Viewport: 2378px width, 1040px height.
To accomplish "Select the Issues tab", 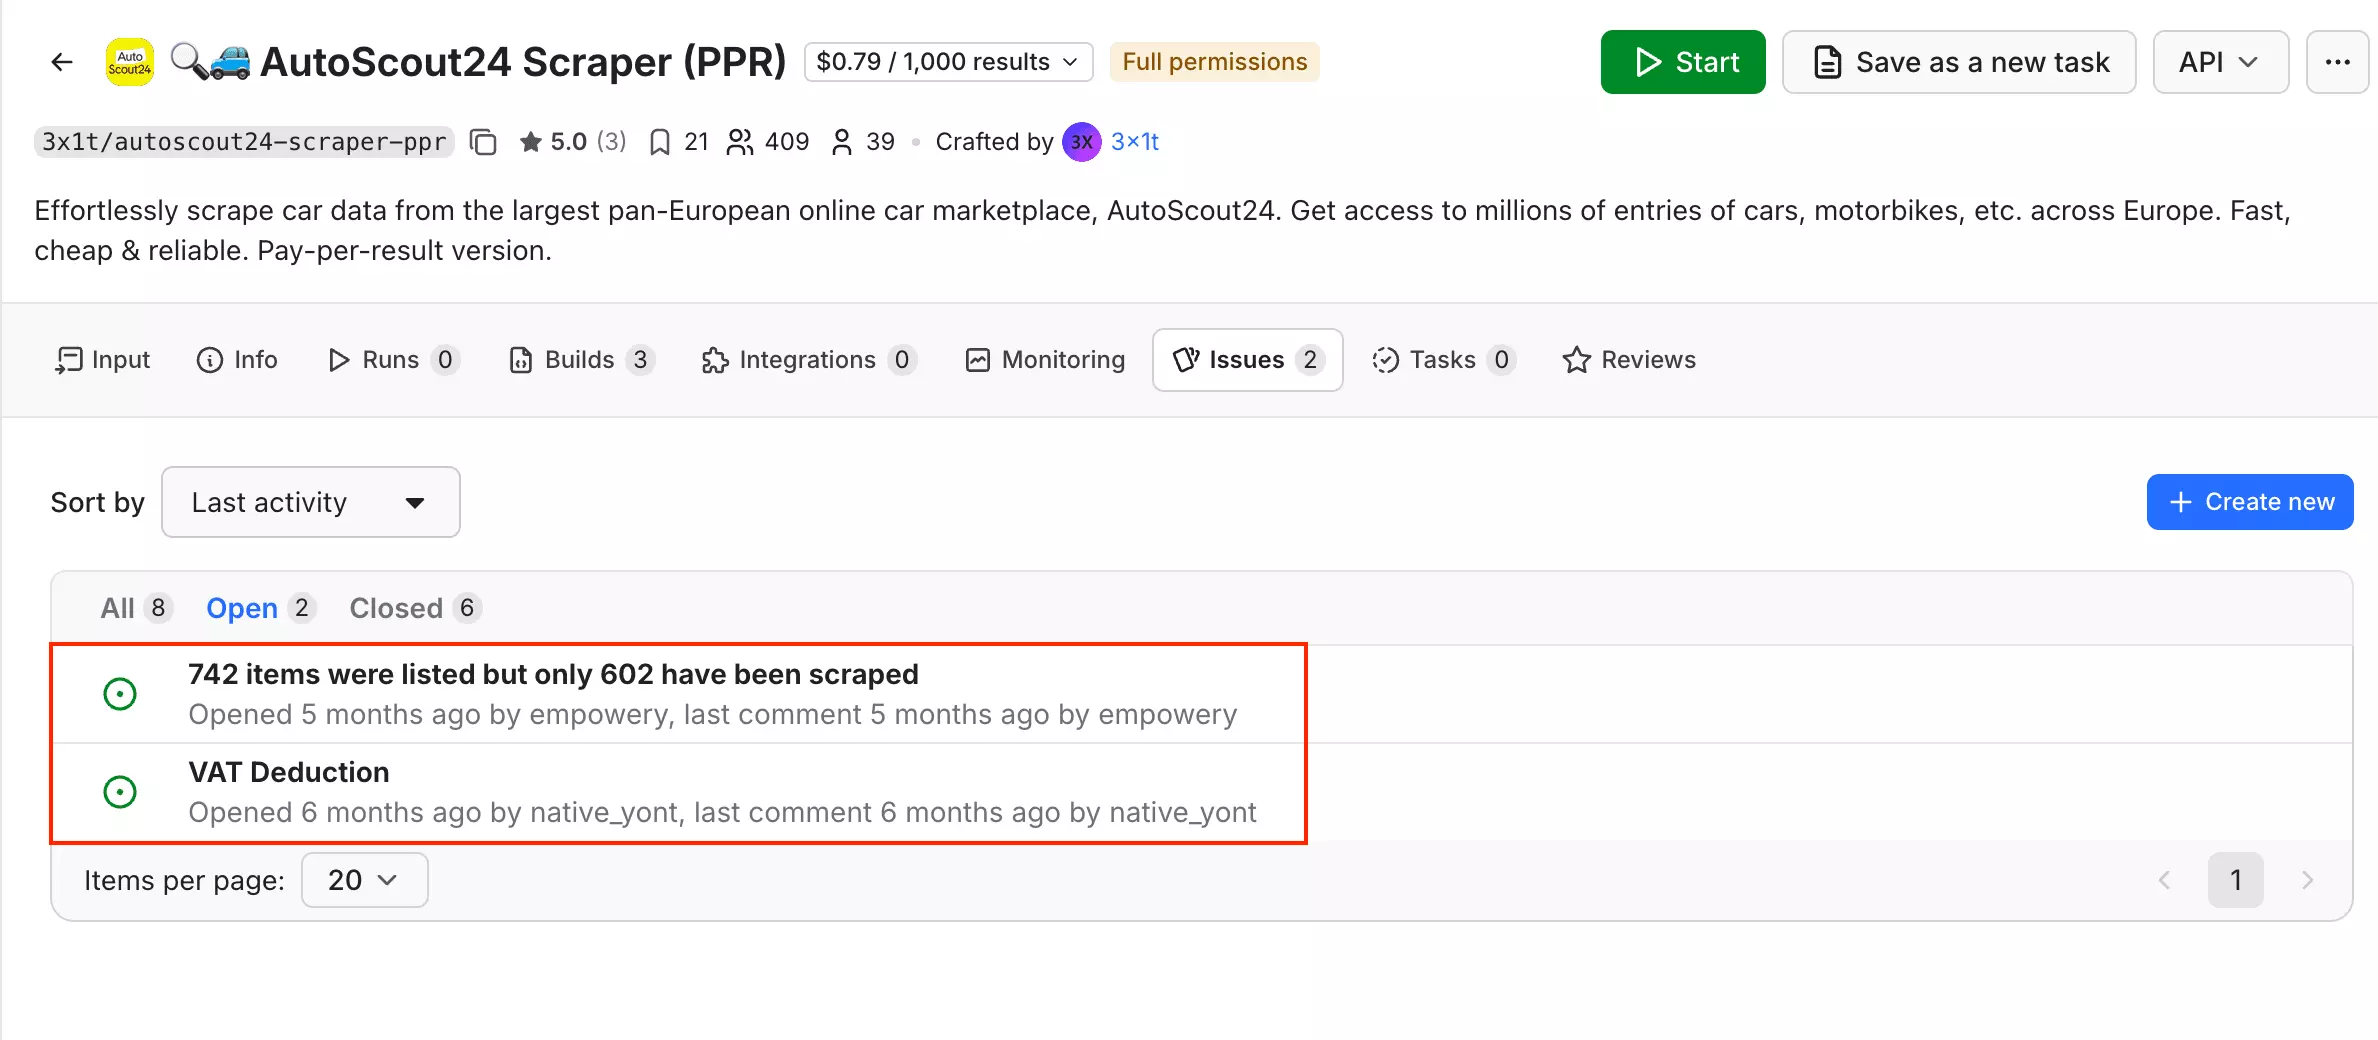I will click(x=1247, y=360).
